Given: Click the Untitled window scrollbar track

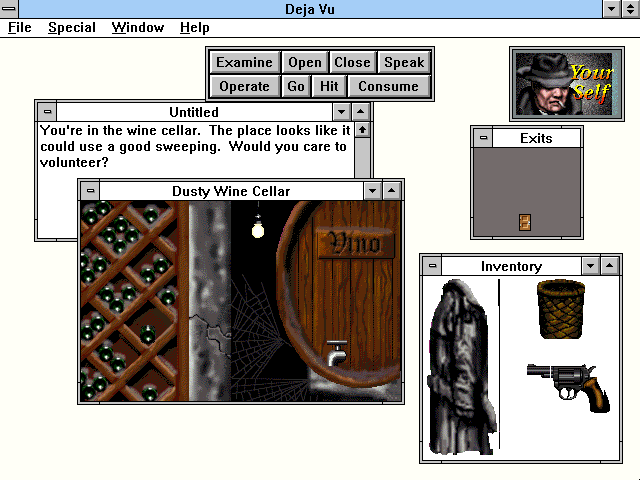Looking at the screenshot, I should (362, 158).
